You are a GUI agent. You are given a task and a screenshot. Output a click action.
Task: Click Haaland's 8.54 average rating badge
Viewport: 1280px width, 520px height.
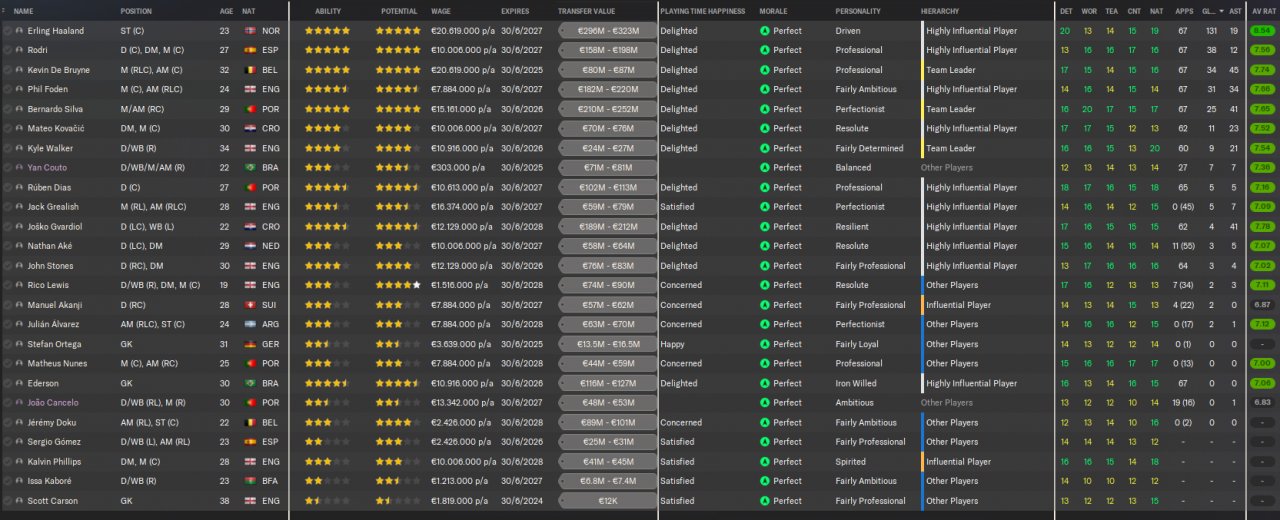(x=1262, y=31)
